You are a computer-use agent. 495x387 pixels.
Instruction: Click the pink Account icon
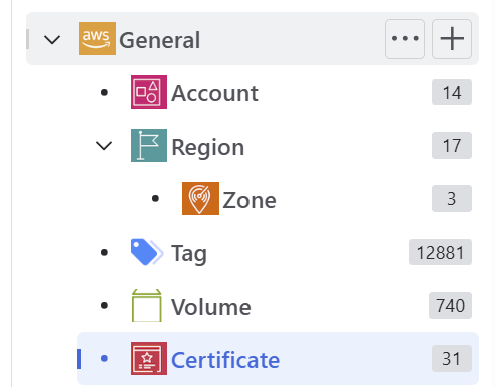point(149,92)
